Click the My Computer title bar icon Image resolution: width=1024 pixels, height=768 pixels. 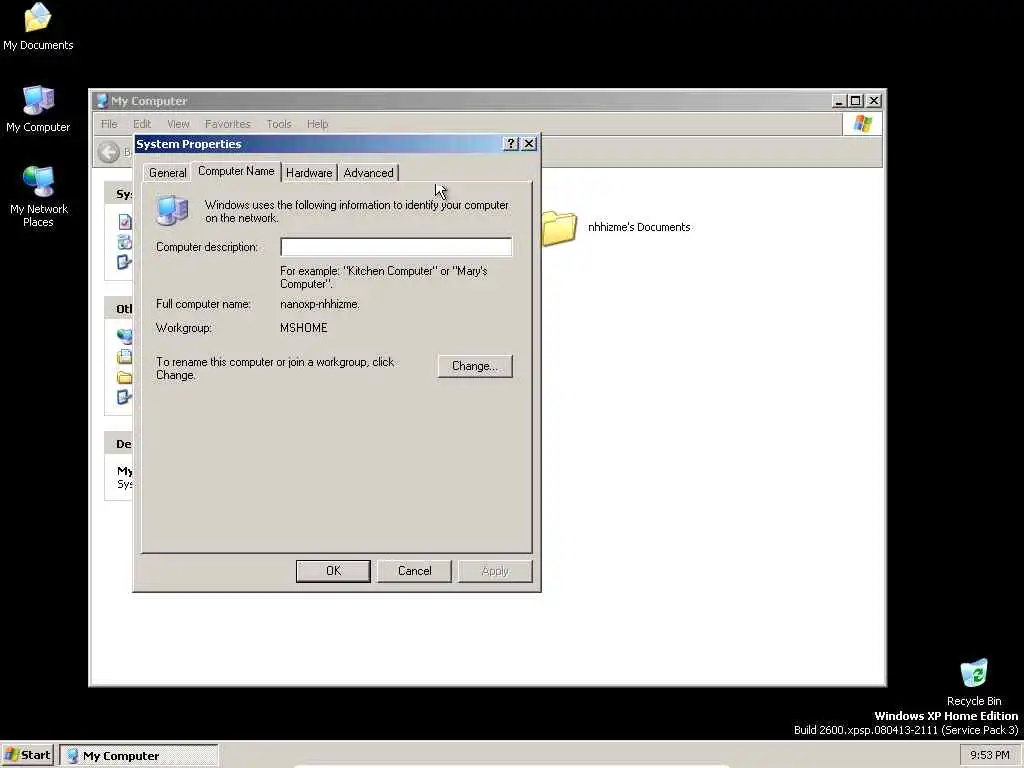102,101
